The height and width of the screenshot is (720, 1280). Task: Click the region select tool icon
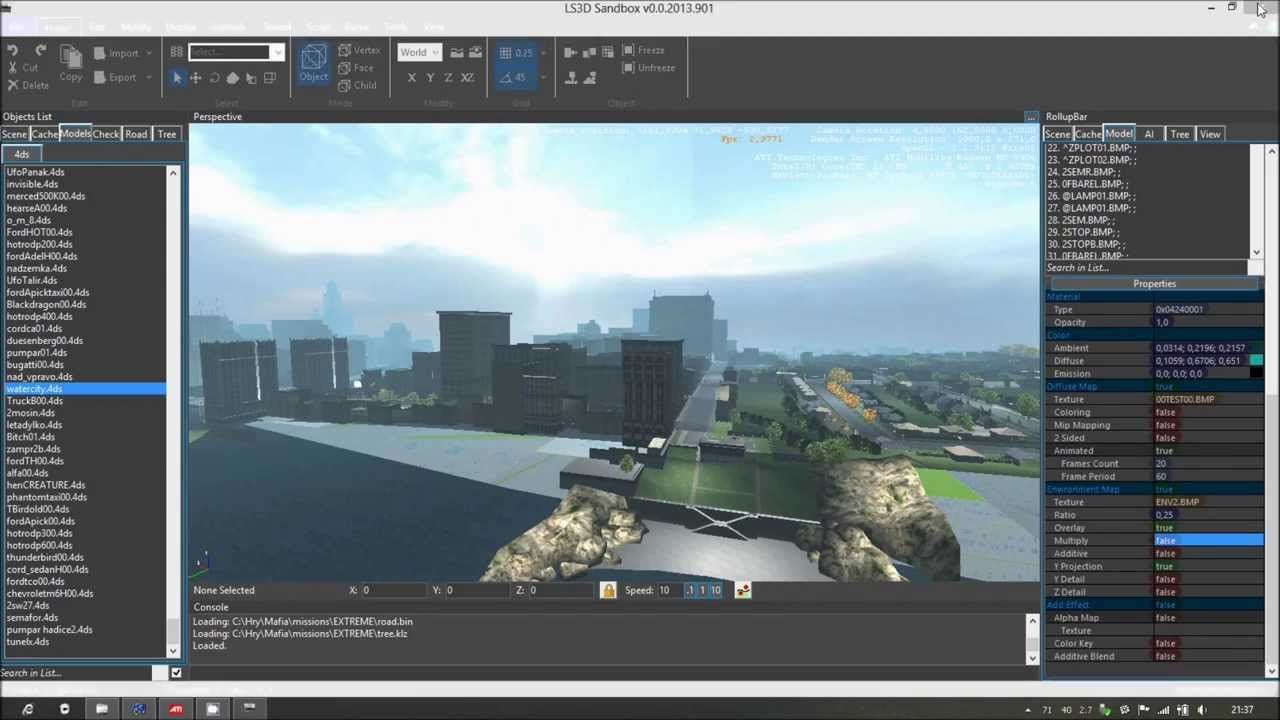(269, 77)
